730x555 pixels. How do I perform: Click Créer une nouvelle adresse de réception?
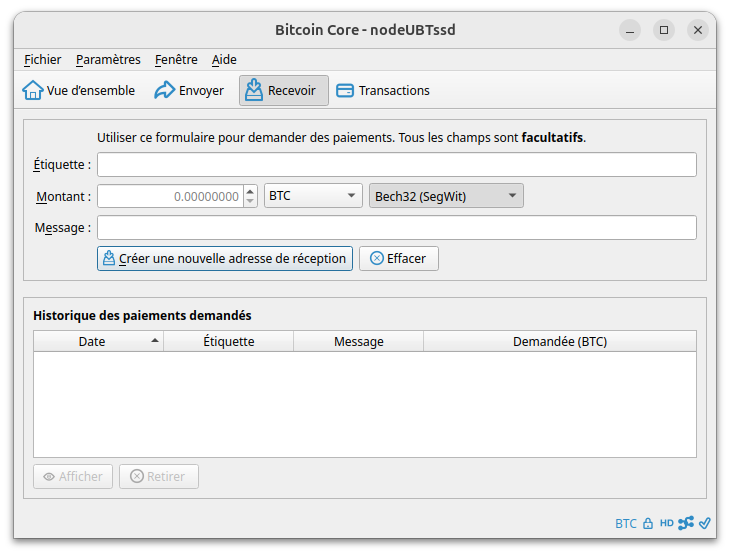coord(225,258)
